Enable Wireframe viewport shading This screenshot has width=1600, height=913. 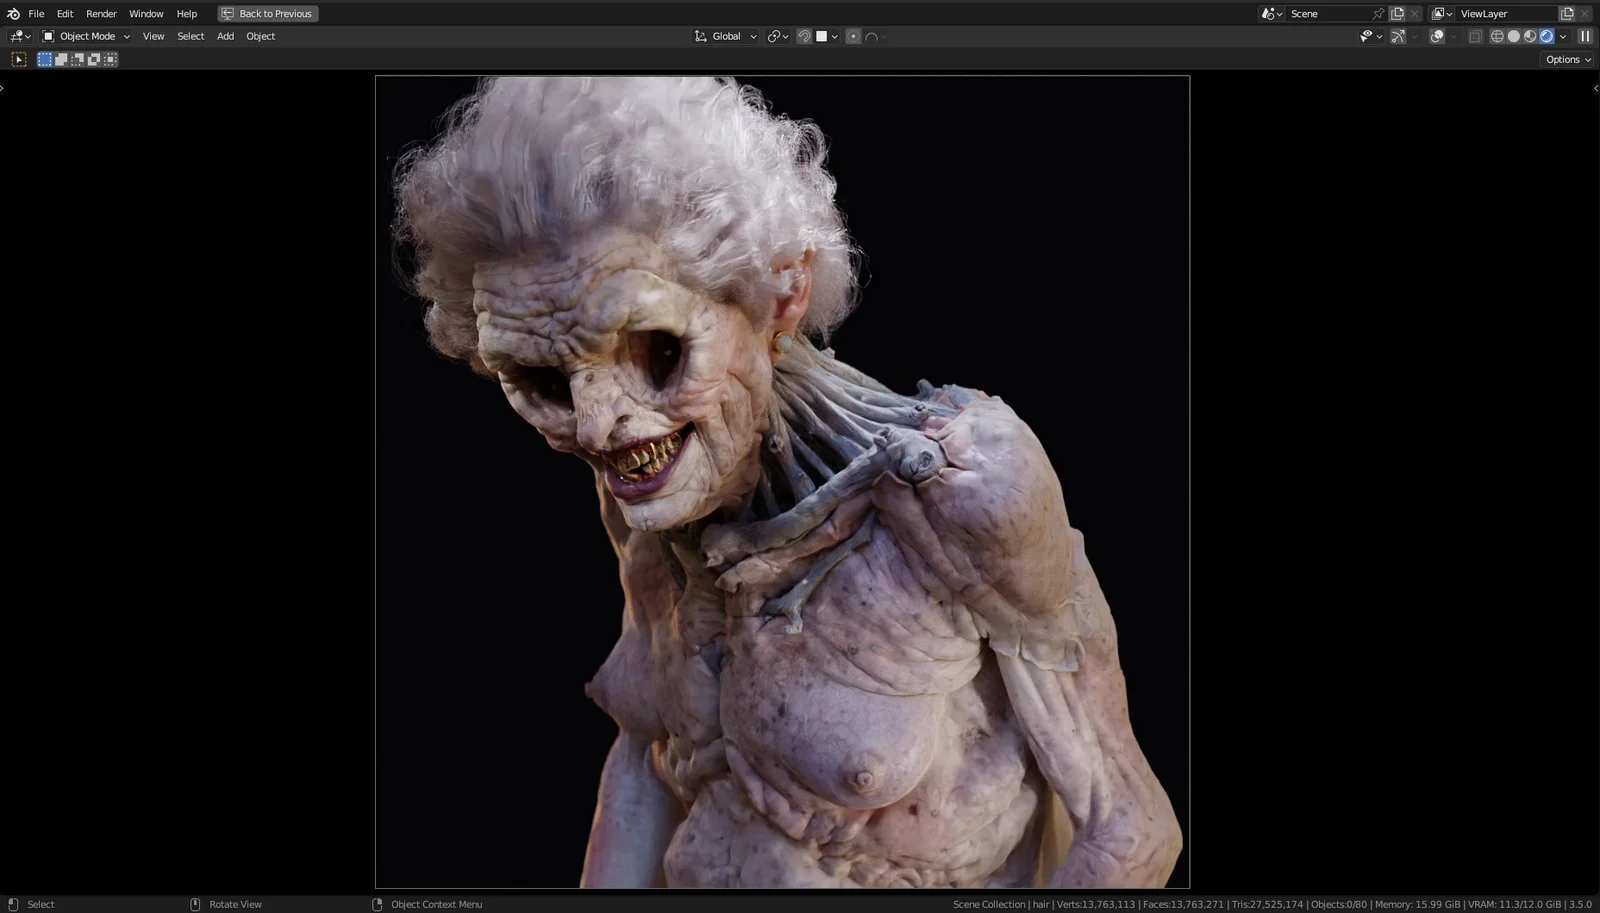click(1497, 36)
